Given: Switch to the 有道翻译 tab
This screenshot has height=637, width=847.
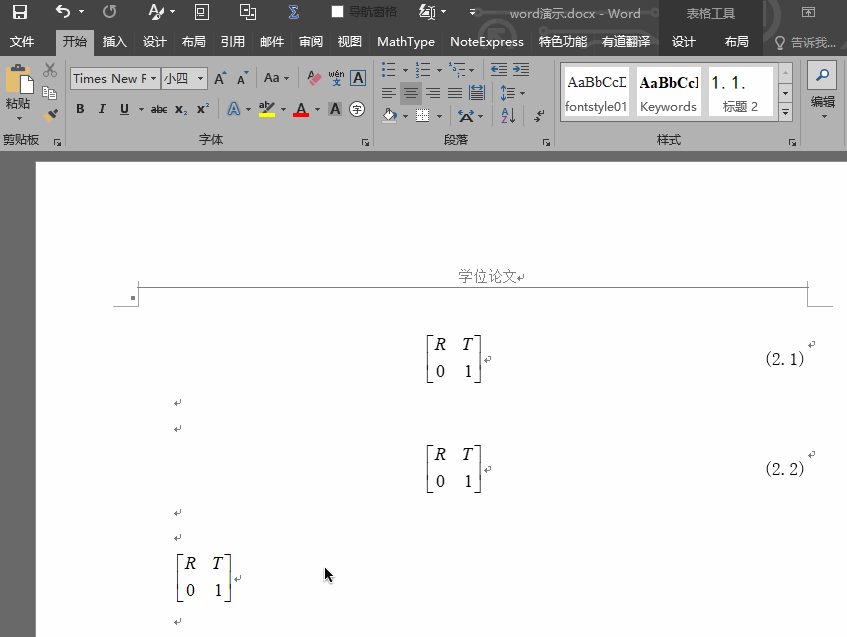Looking at the screenshot, I should pos(626,42).
